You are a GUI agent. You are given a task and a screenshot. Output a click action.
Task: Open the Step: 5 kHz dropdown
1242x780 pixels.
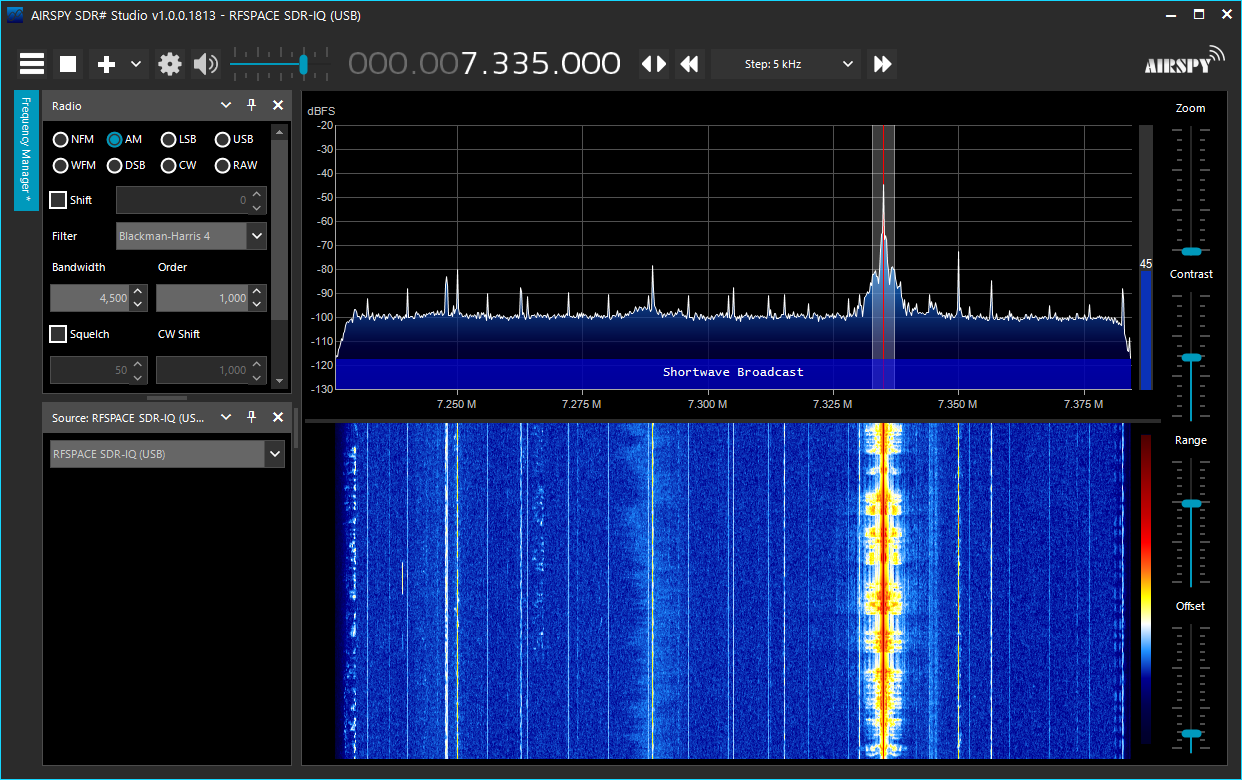786,64
